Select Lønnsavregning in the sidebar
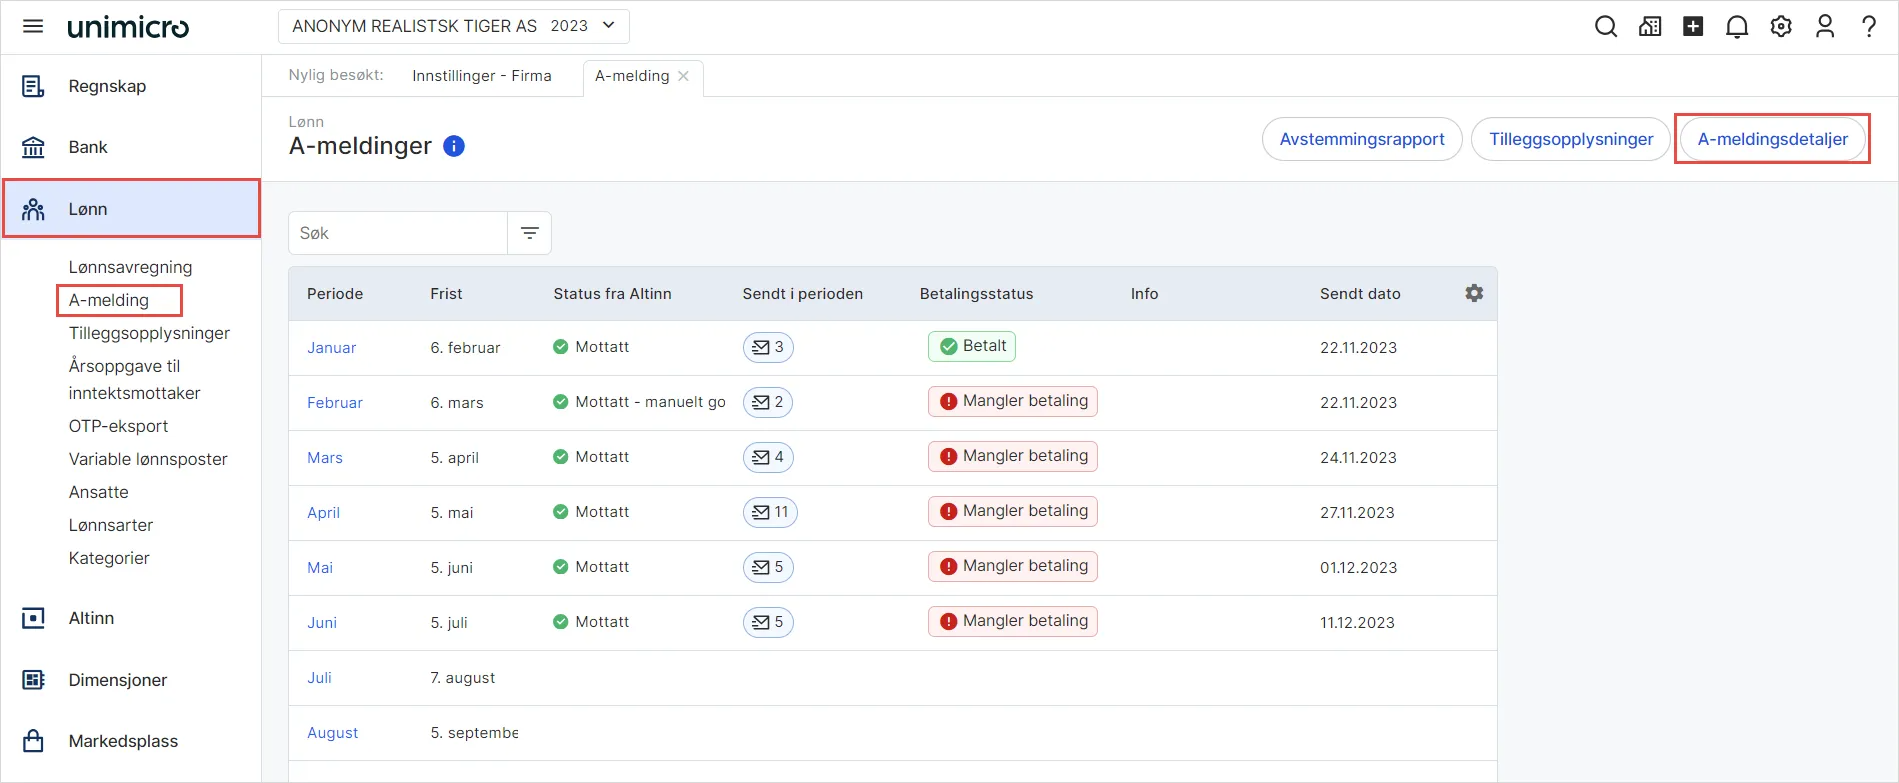The height and width of the screenshot is (783, 1899). point(130,267)
